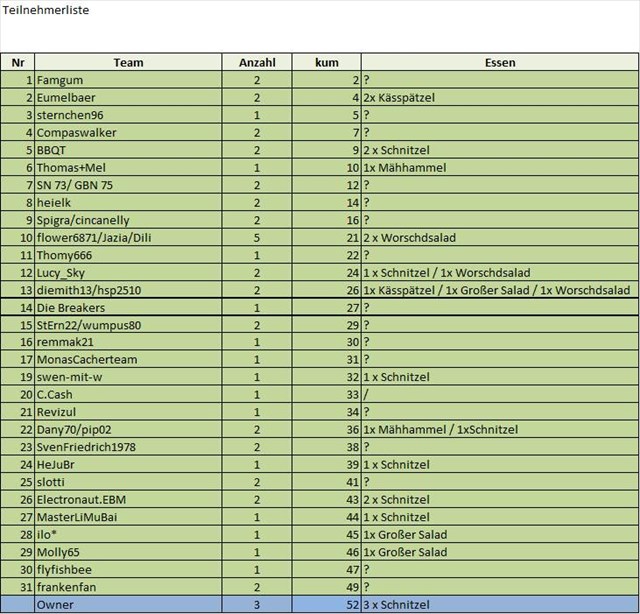Click the 'swen-mit-w' team cell
The width and height of the screenshot is (640, 614).
pyautogui.click(x=128, y=377)
